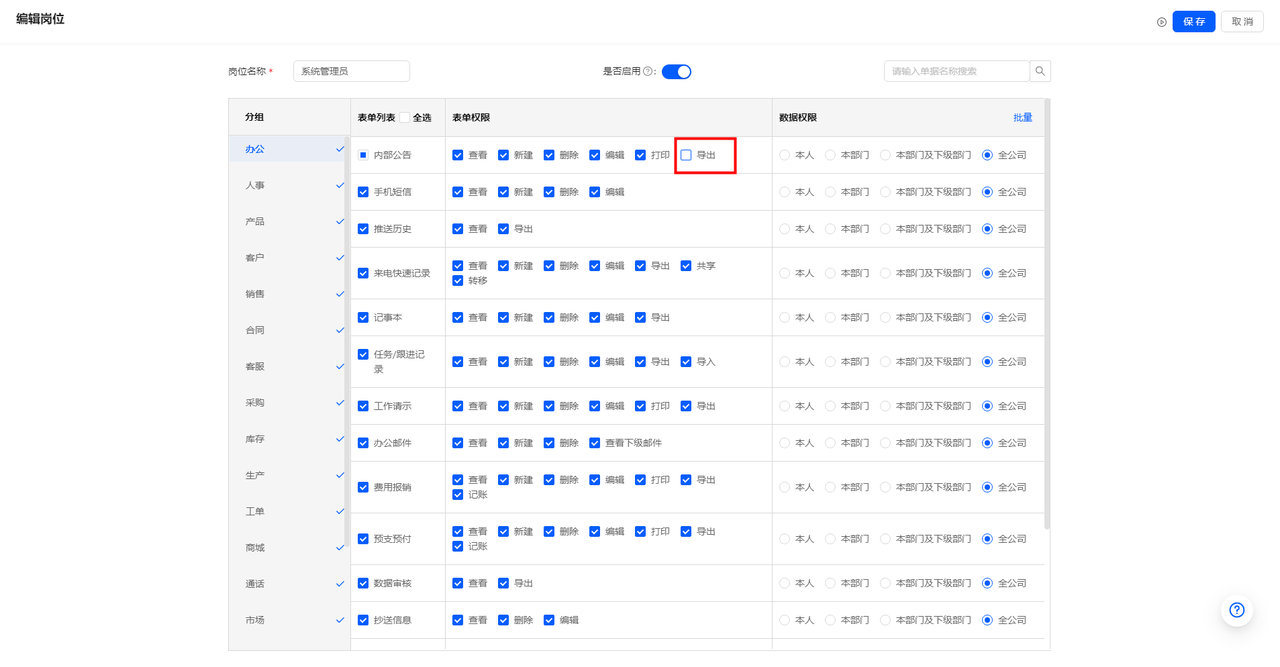The height and width of the screenshot is (667, 1280).
Task: Click the 是否启用 help hint icon
Action: point(648,71)
